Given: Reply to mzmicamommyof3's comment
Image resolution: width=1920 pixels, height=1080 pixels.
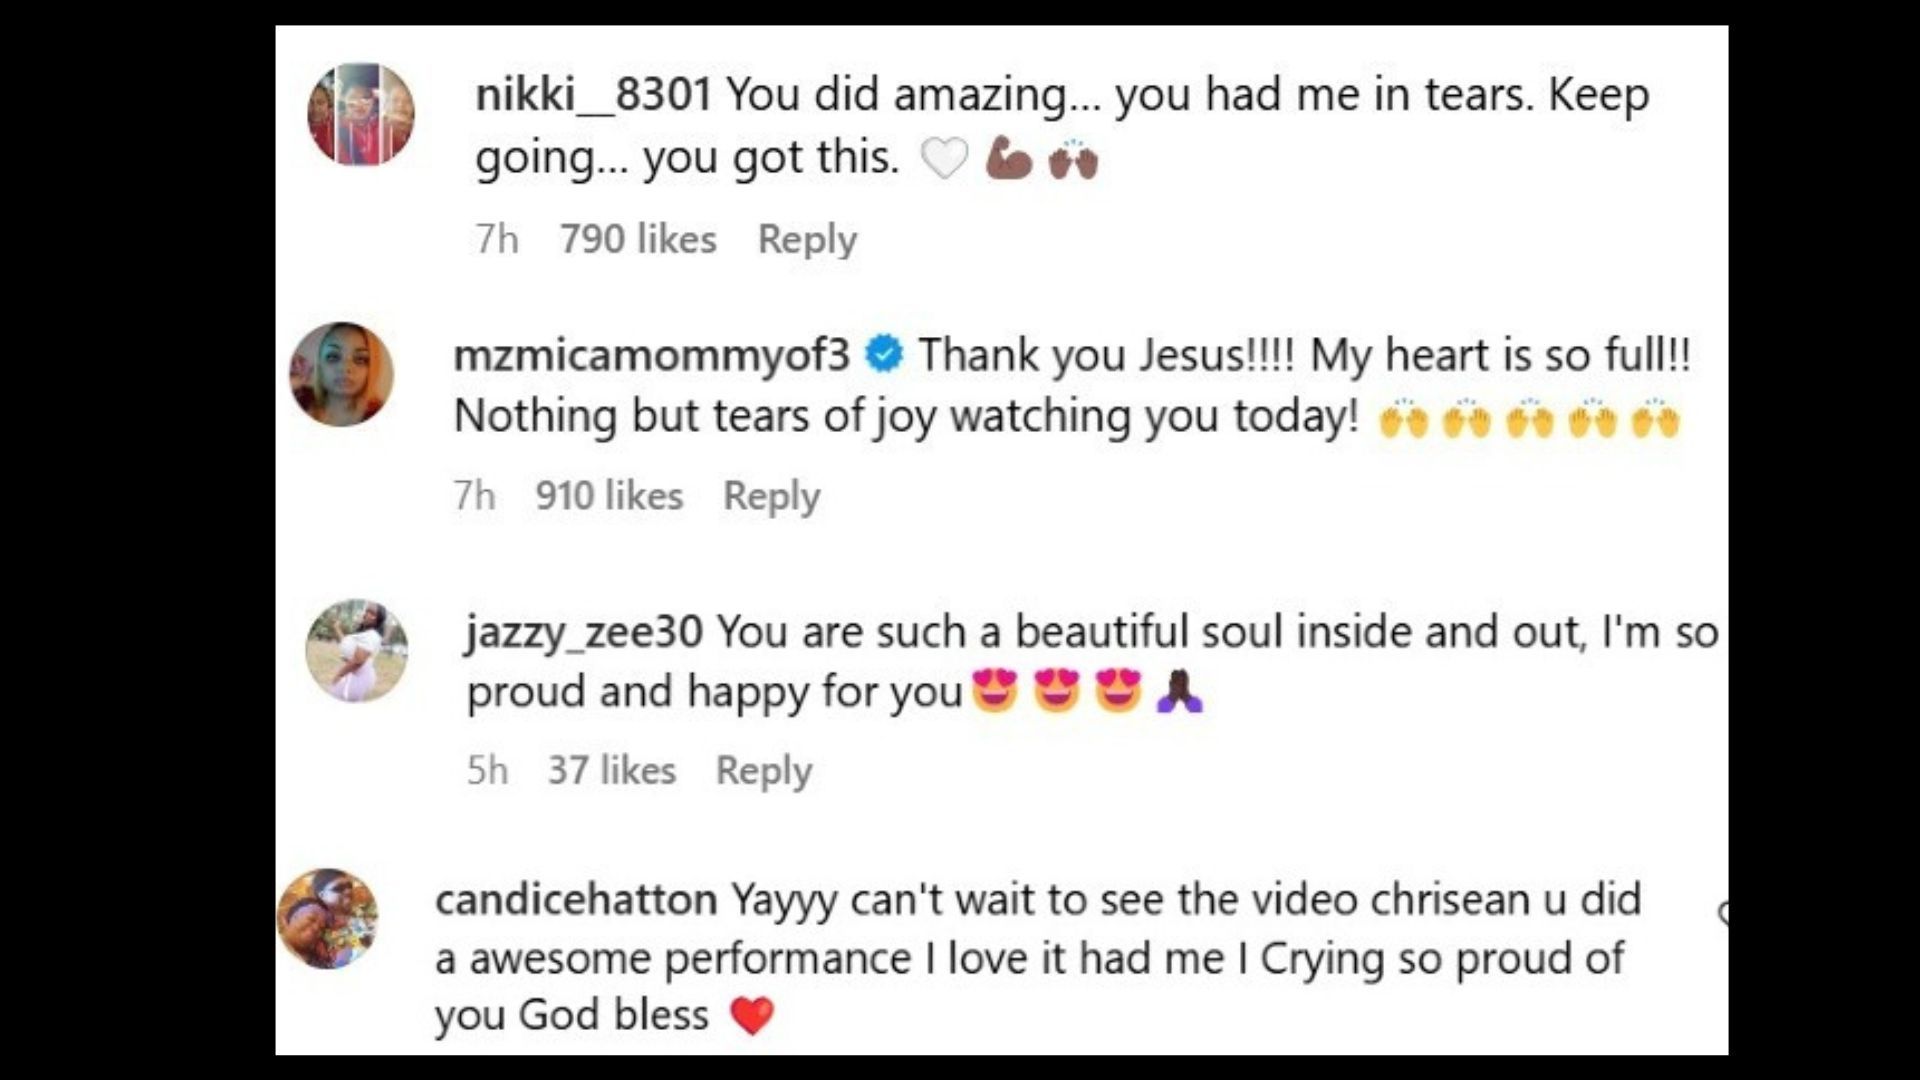Looking at the screenshot, I should (x=772, y=496).
